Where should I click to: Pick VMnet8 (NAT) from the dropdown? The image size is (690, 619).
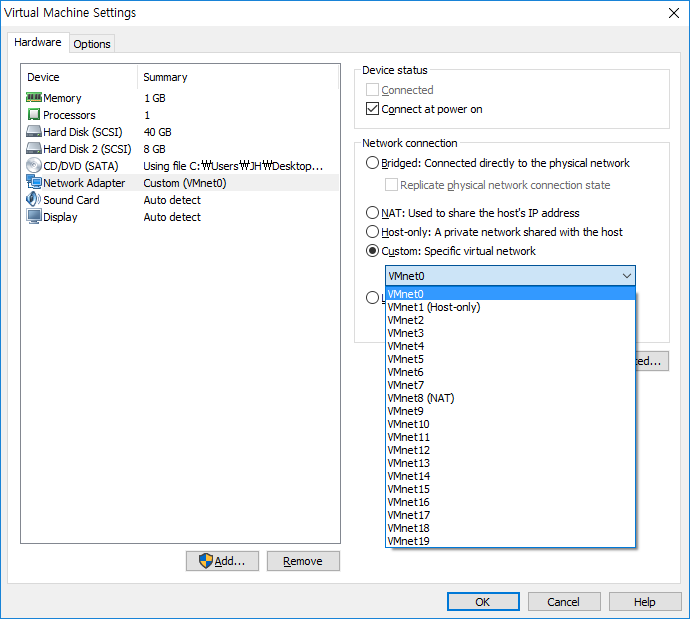point(510,398)
